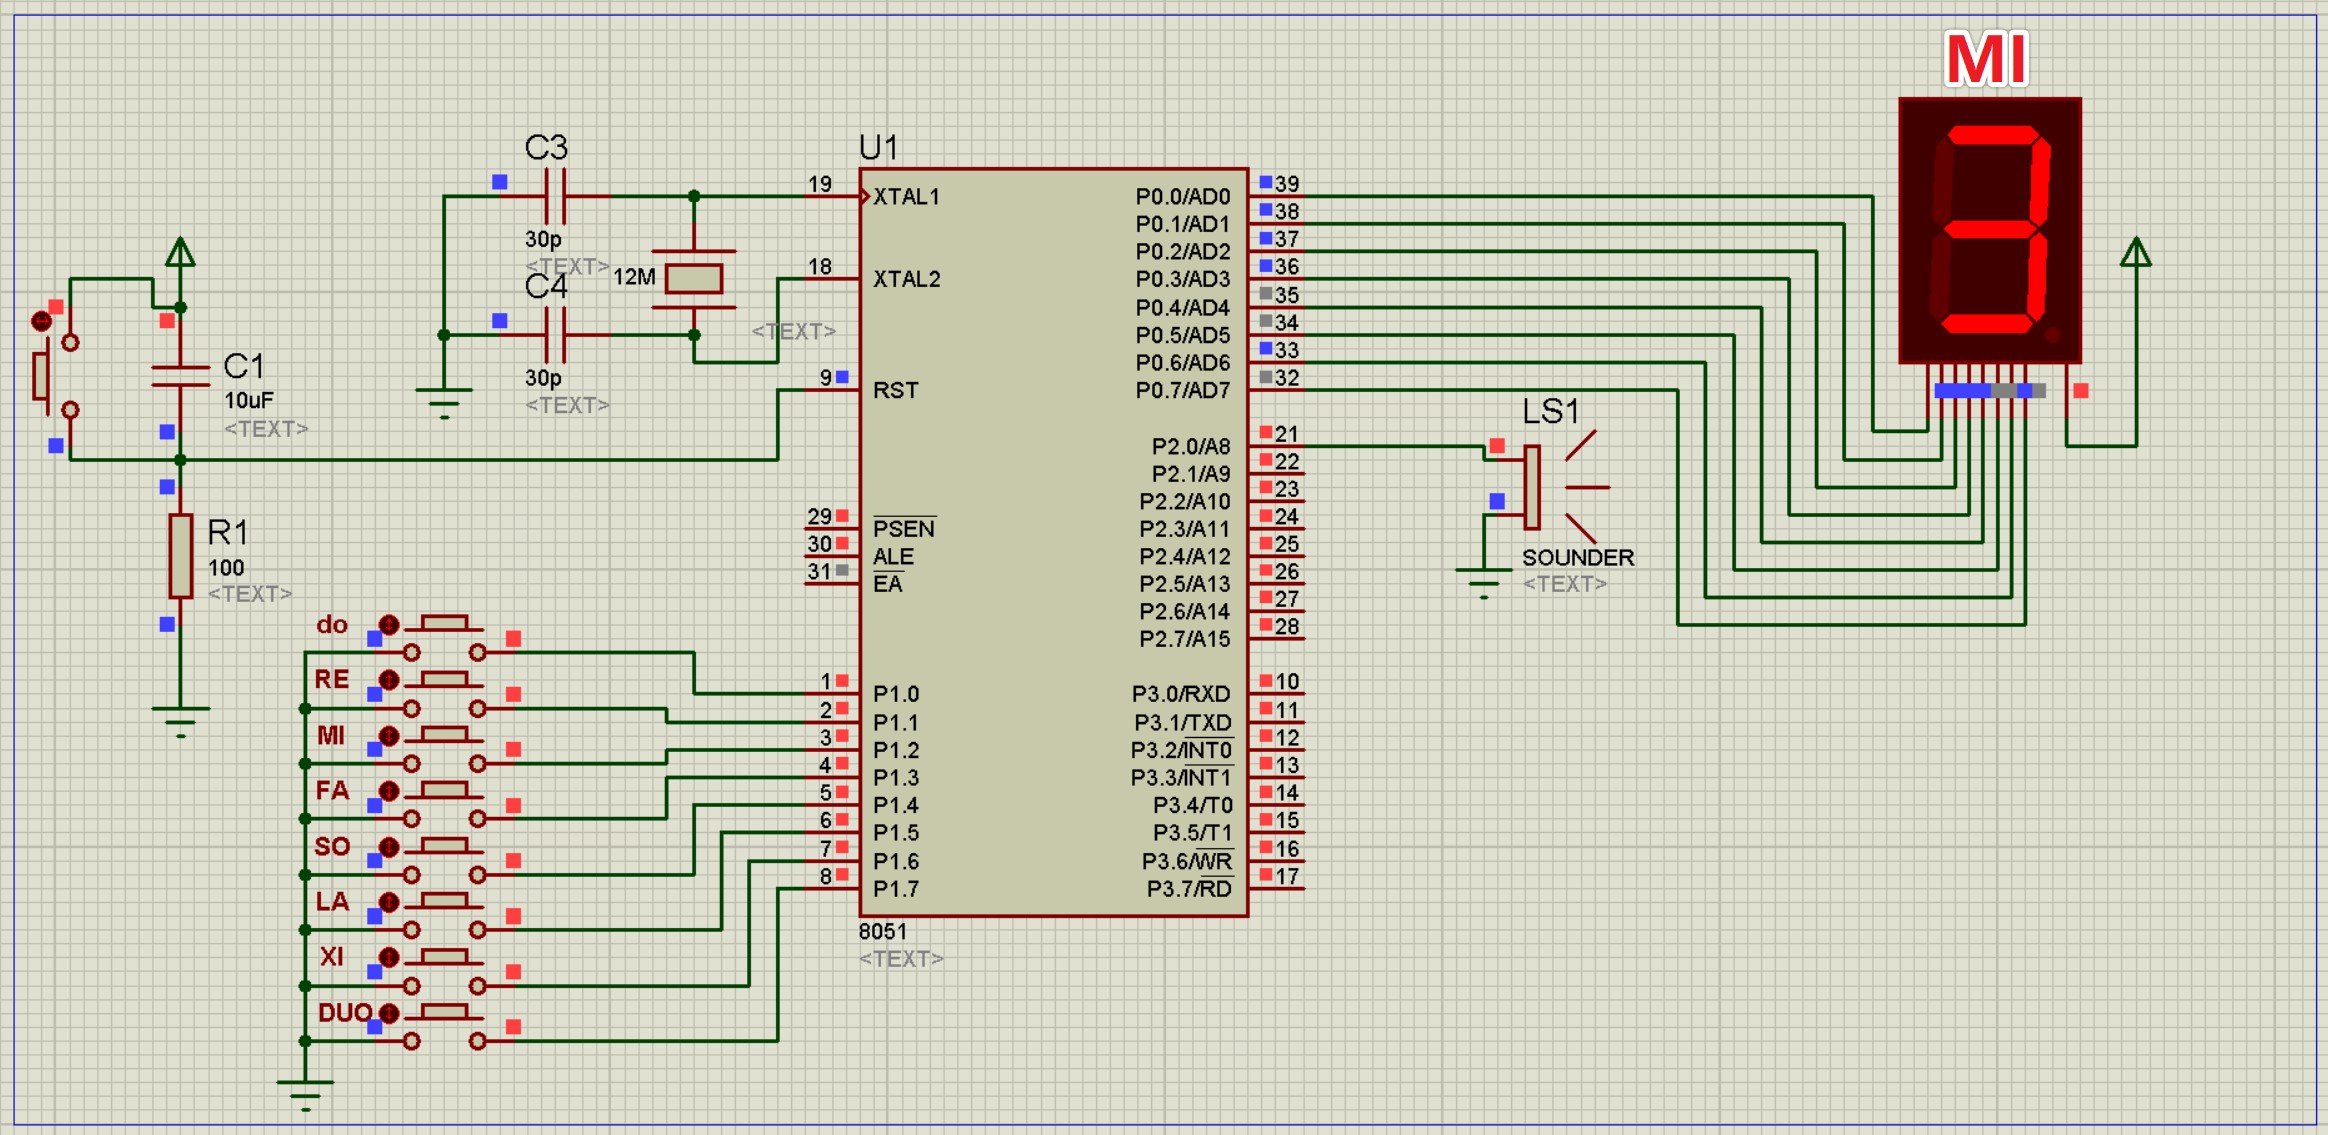This screenshot has width=2328, height=1135.
Task: Select resistor R1 symbol
Action: click(180, 556)
